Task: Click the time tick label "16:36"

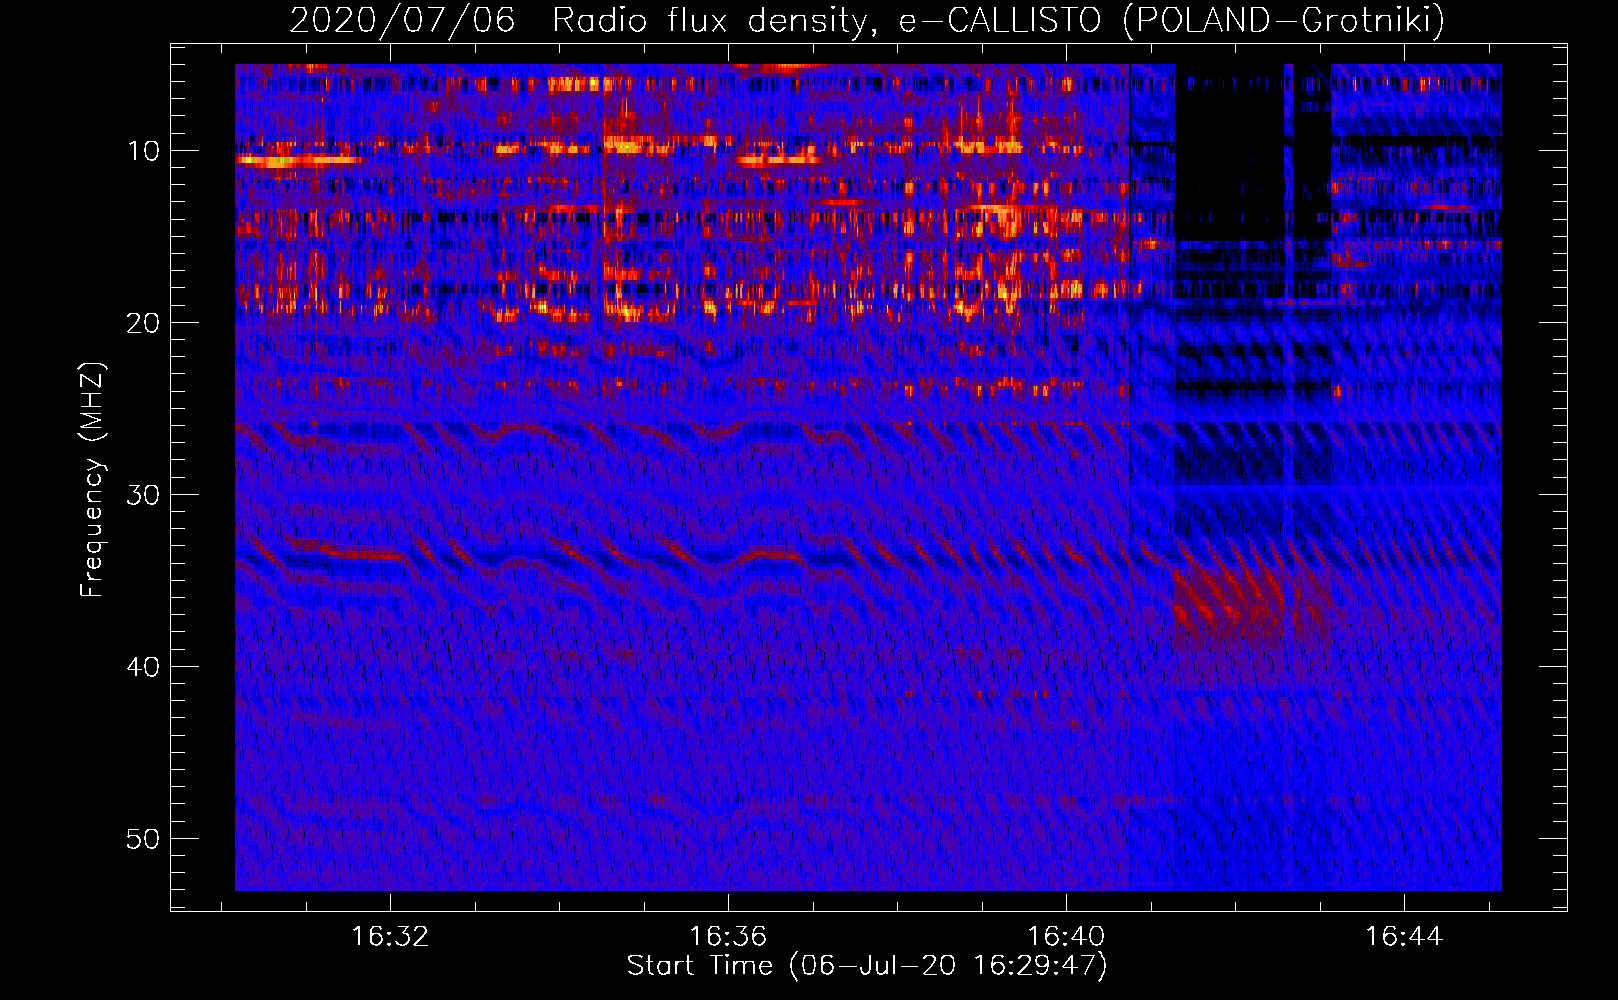Action: point(728,936)
